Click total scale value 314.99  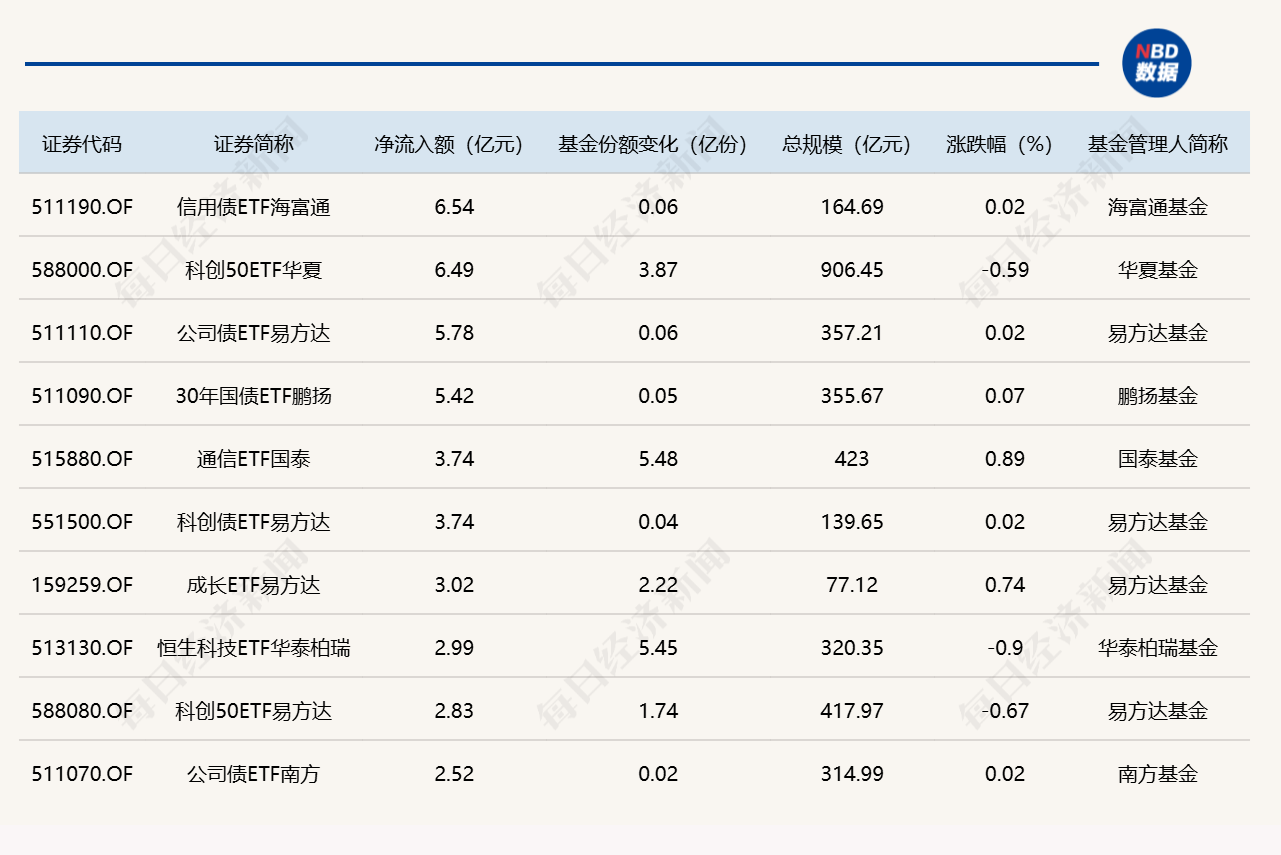tap(851, 774)
